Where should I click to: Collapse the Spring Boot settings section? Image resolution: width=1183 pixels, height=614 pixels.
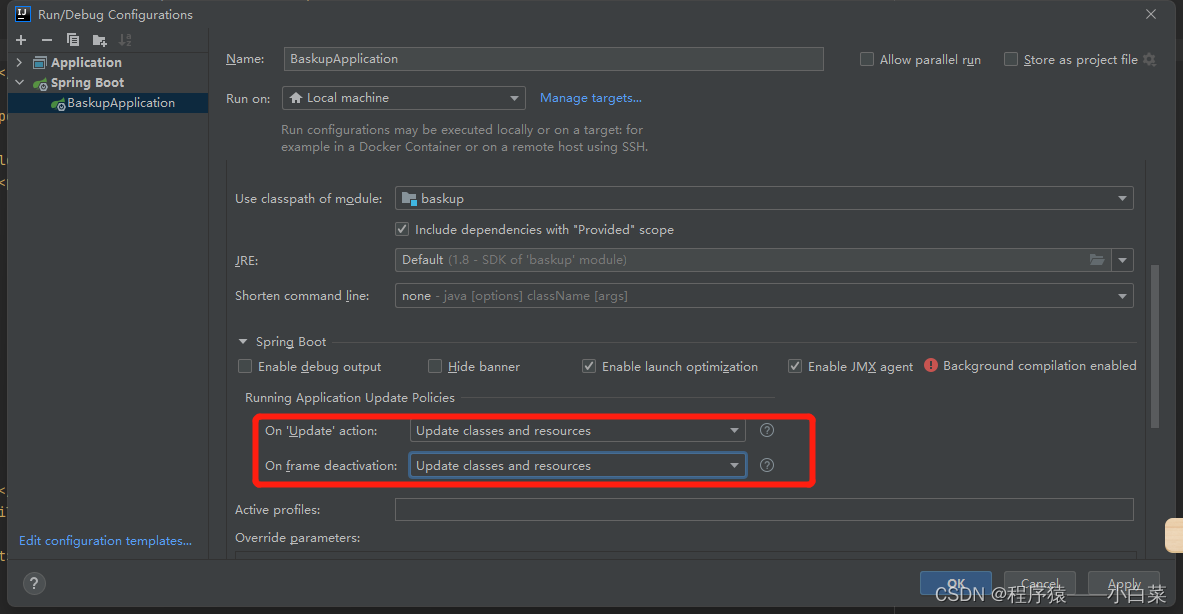242,342
